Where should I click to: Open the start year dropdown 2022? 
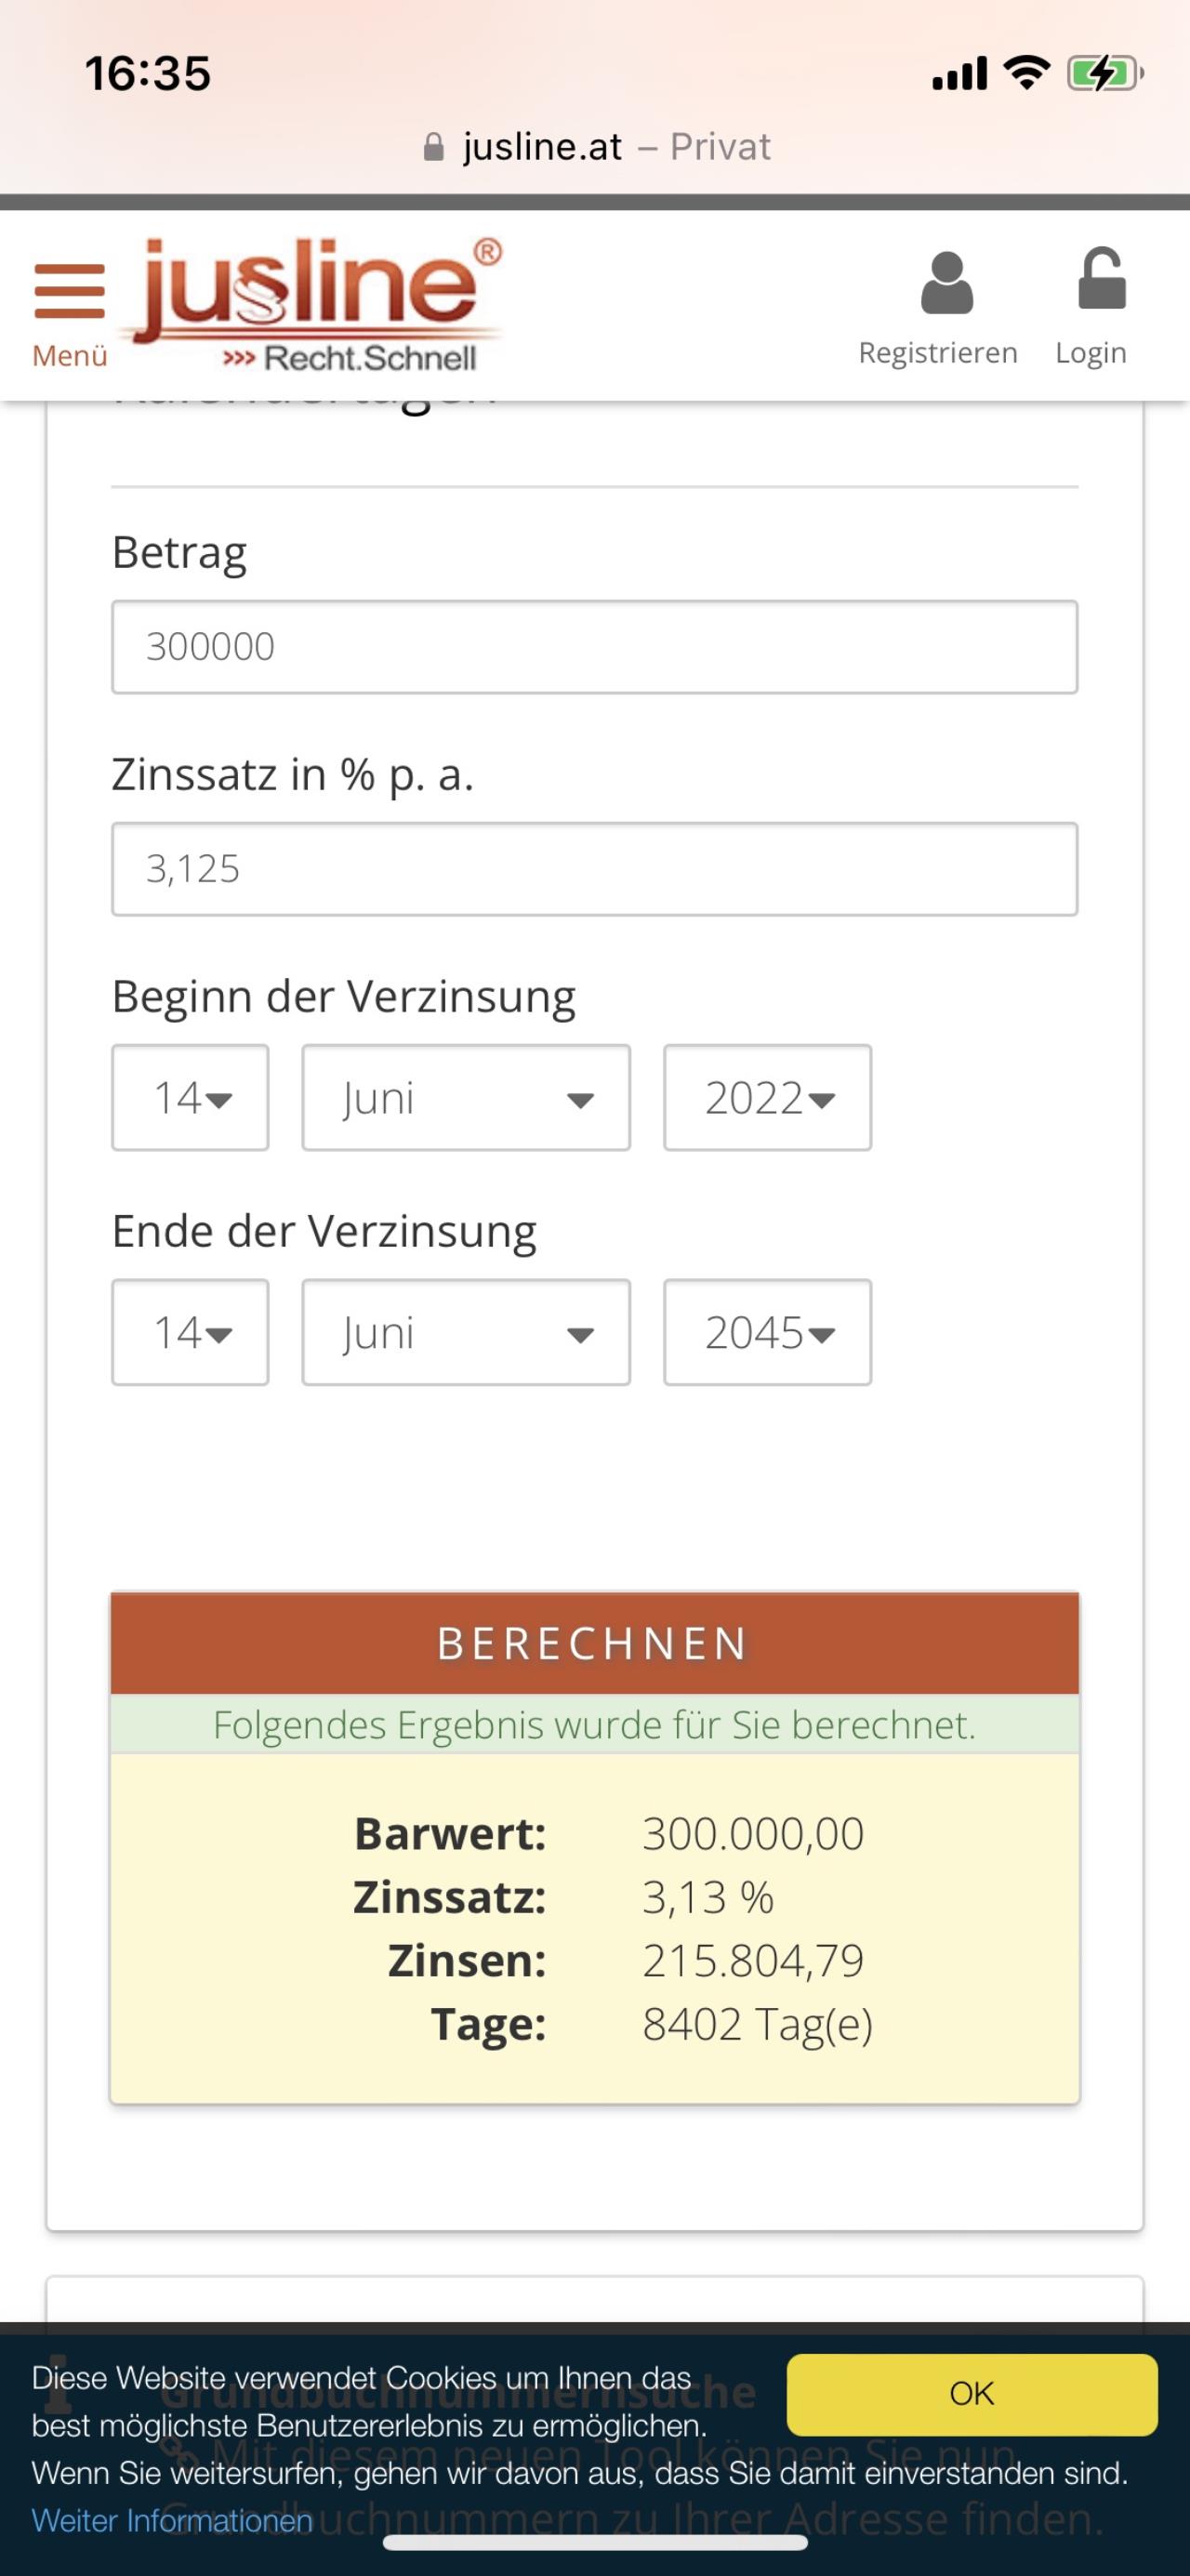(767, 1098)
